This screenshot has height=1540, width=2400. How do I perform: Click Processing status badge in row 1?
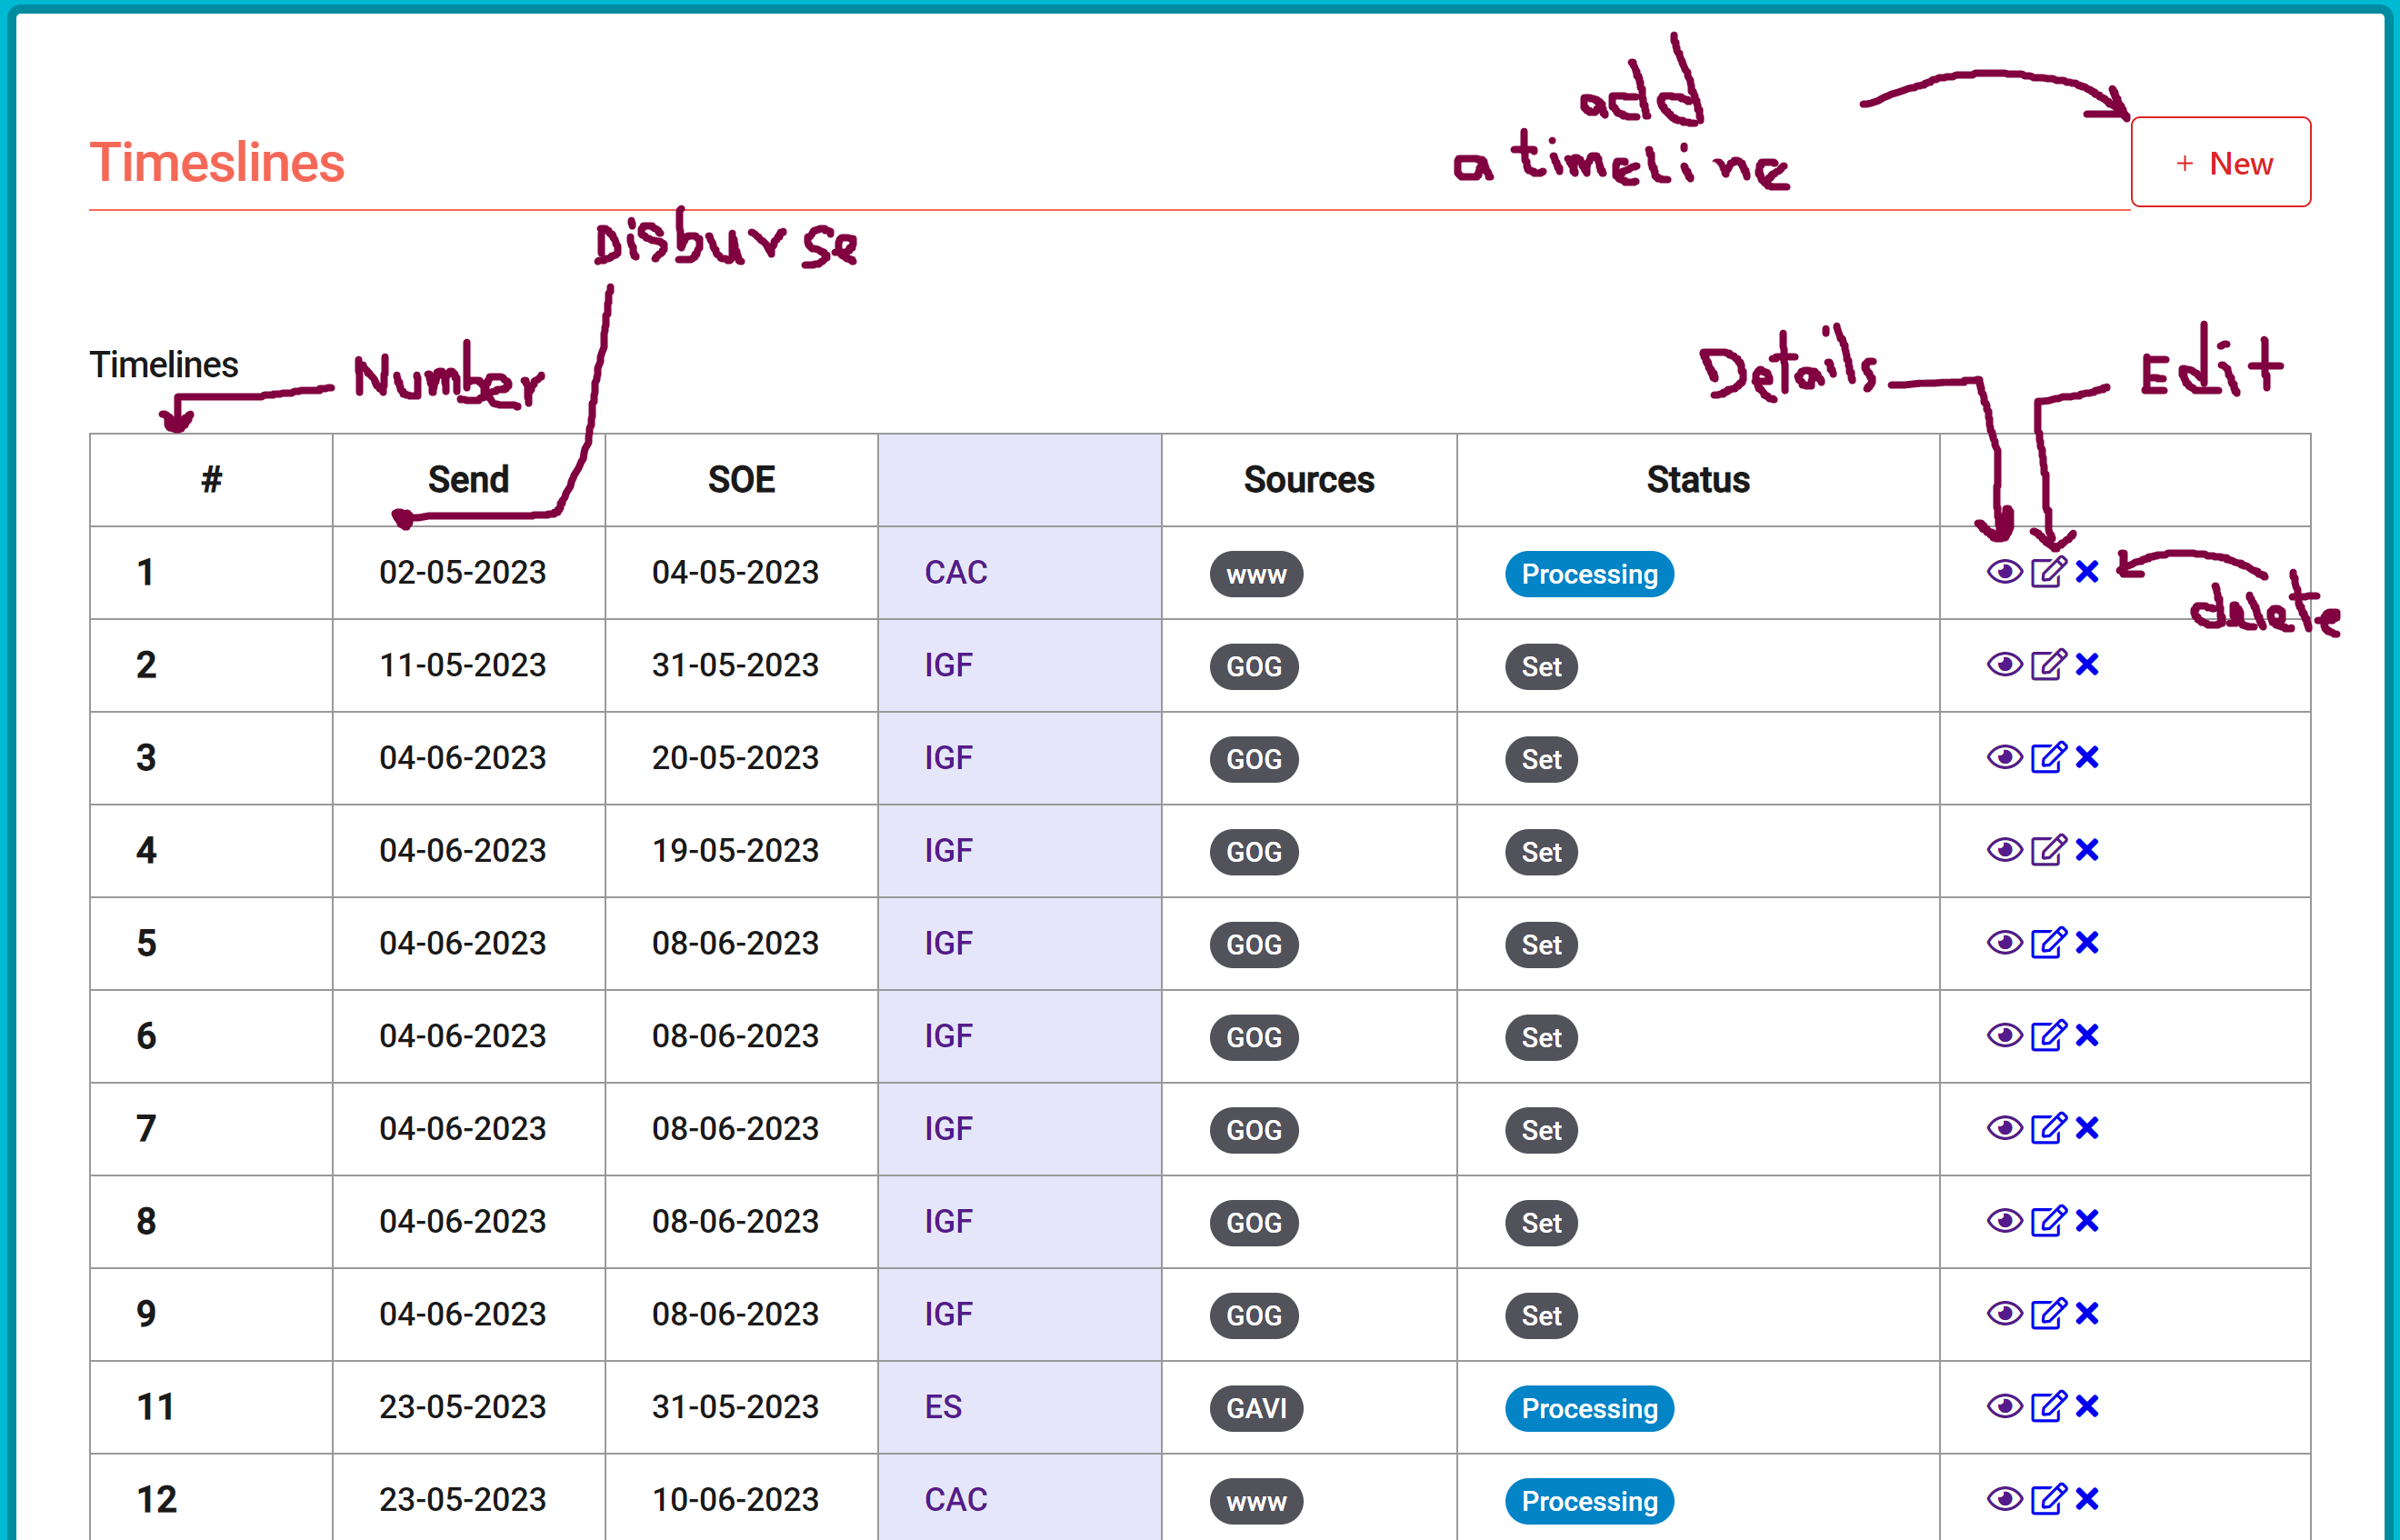[1589, 574]
